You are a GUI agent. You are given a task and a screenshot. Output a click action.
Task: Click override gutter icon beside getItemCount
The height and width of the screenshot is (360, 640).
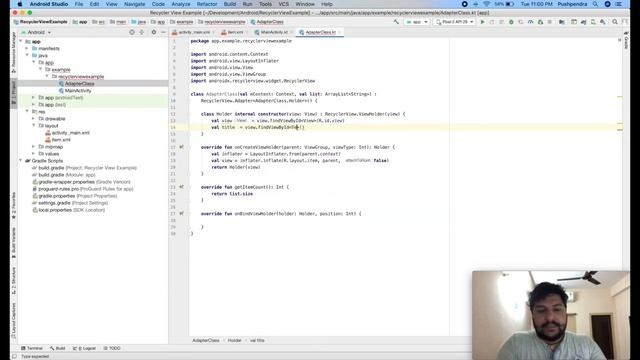pos(182,187)
